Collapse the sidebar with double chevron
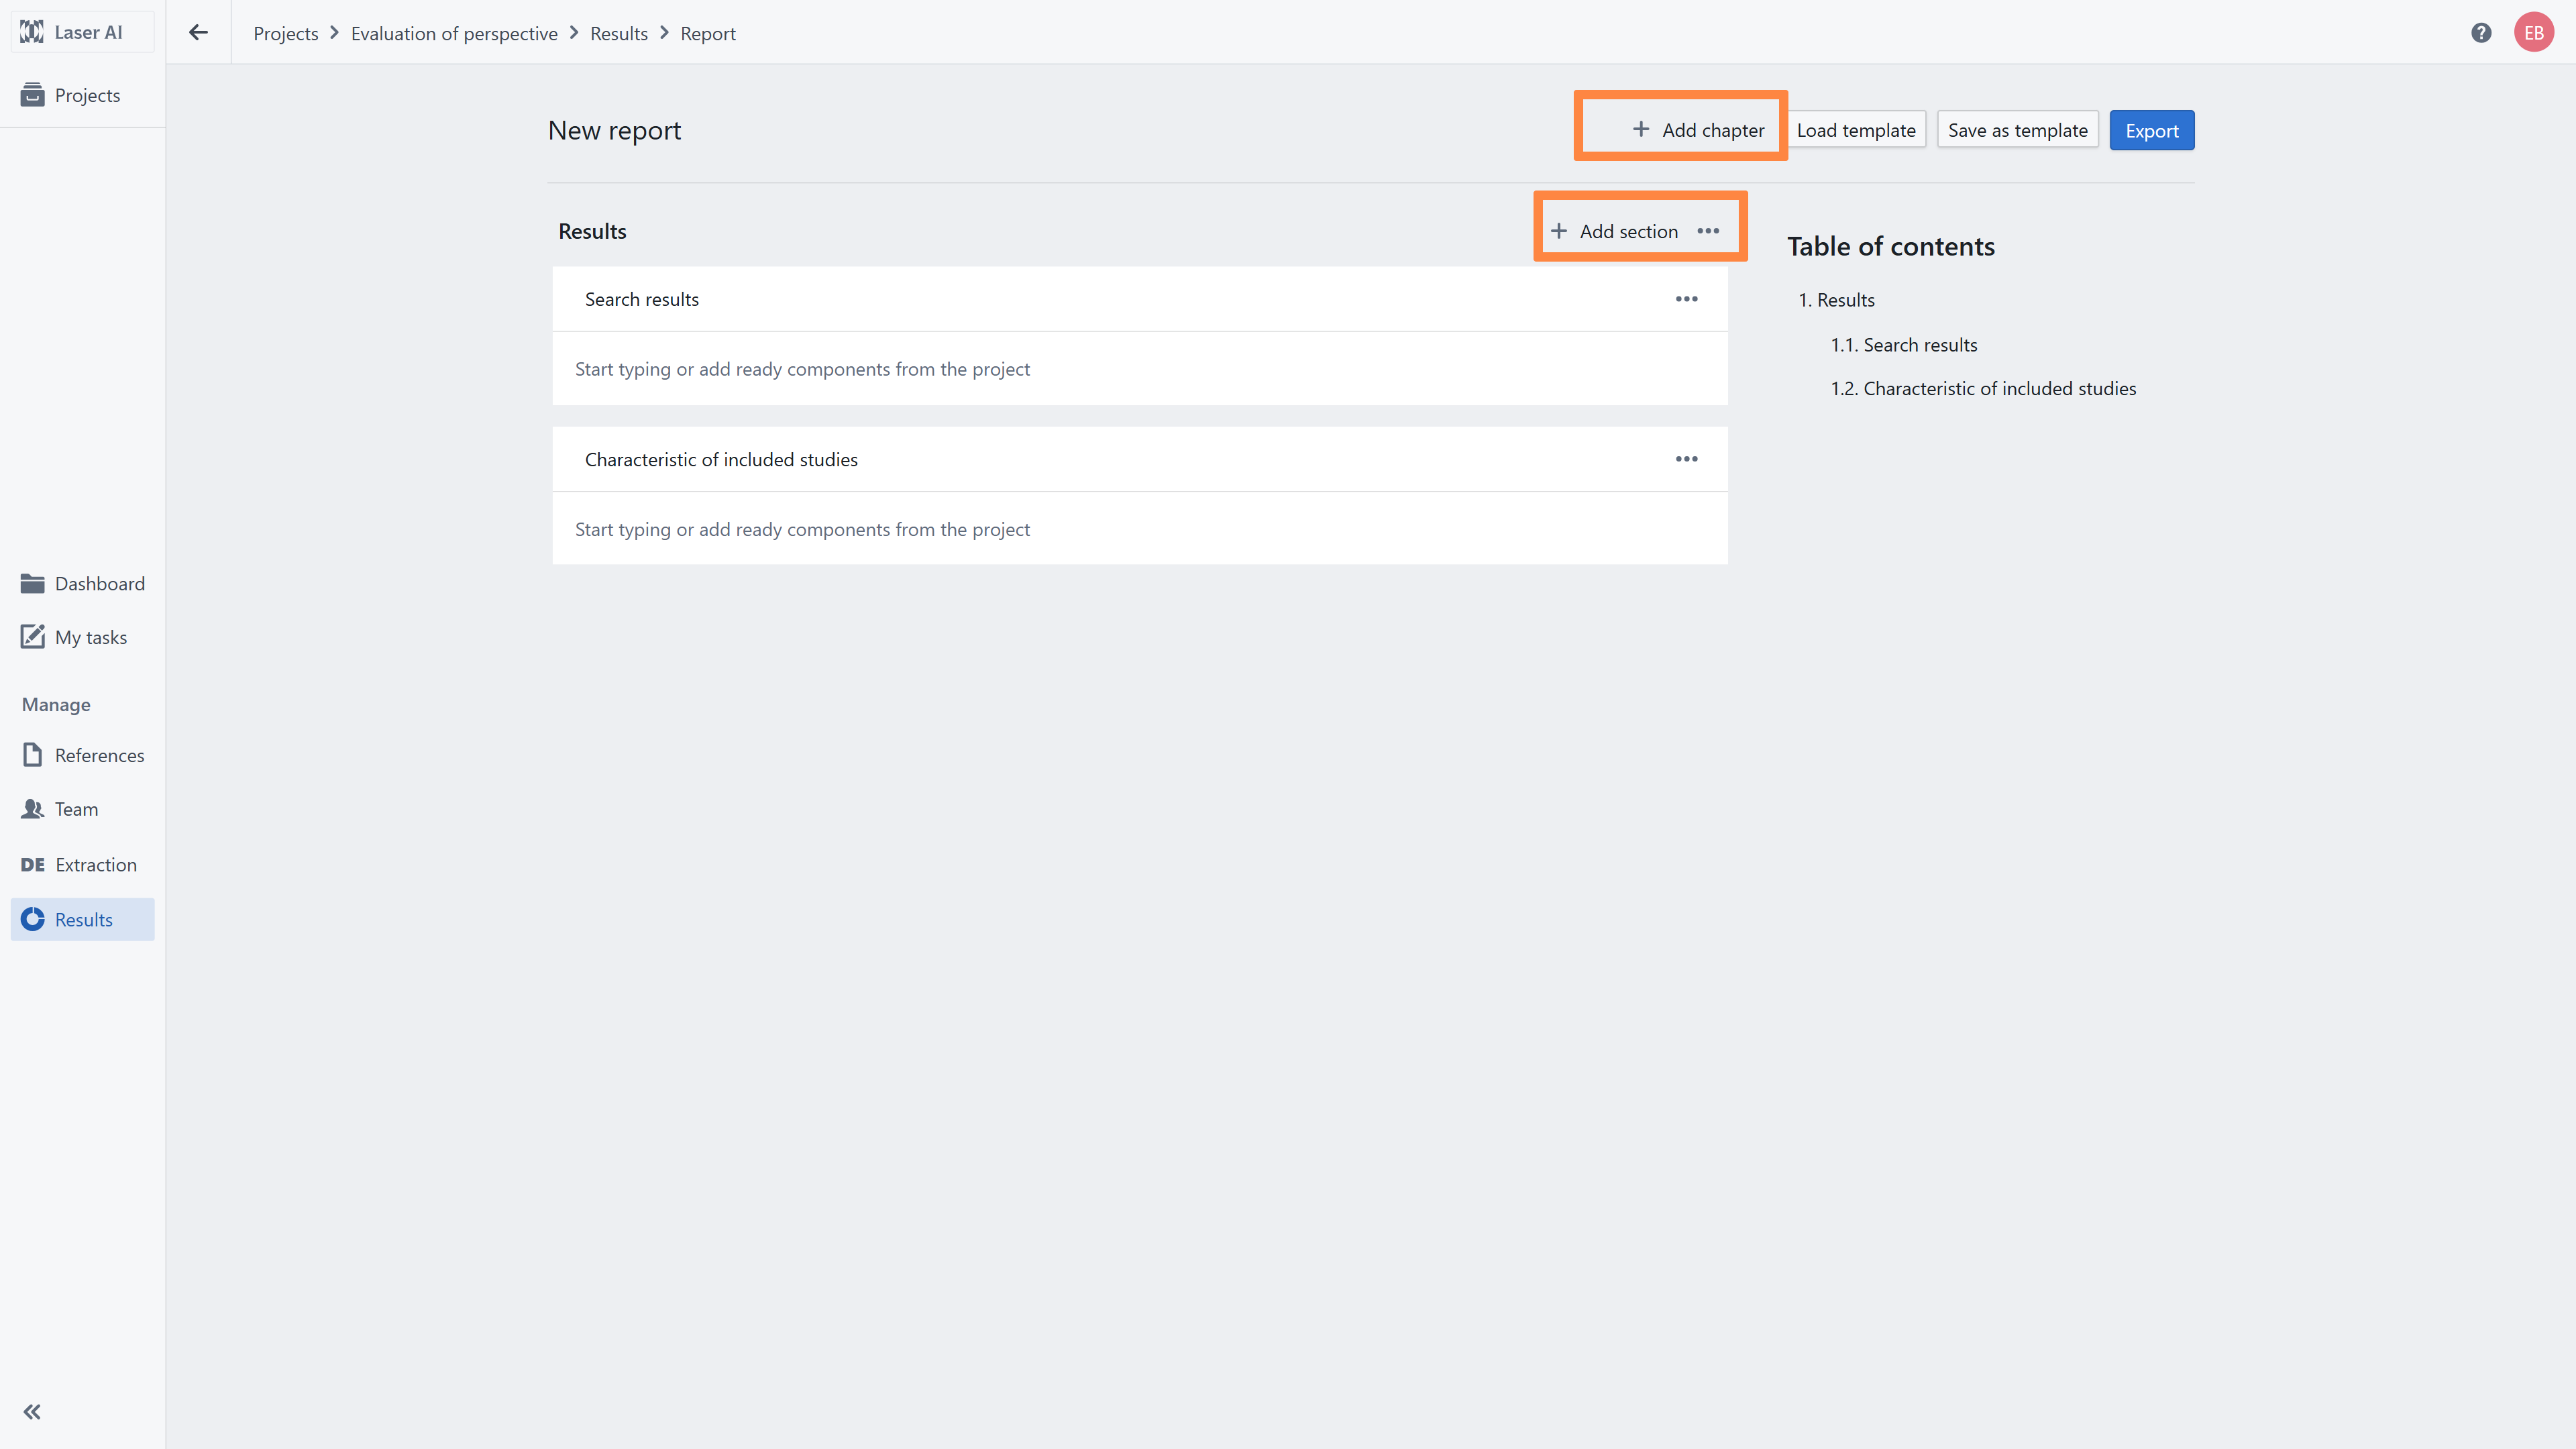2576x1449 pixels. coord(32,1411)
